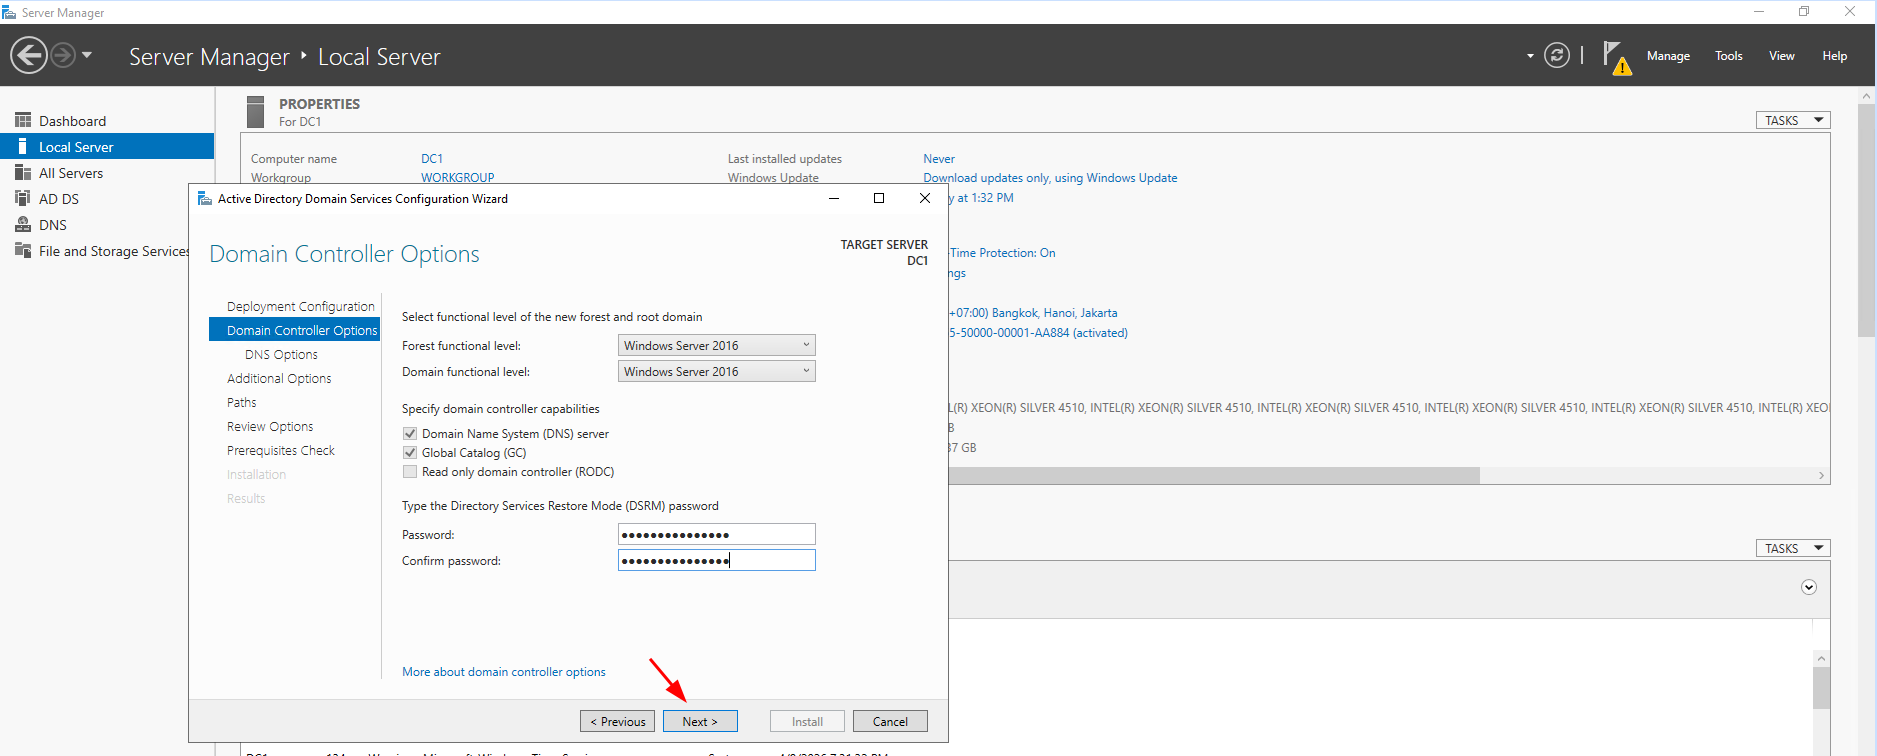The height and width of the screenshot is (756, 1877).
Task: Open the Manage menu
Action: (x=1668, y=56)
